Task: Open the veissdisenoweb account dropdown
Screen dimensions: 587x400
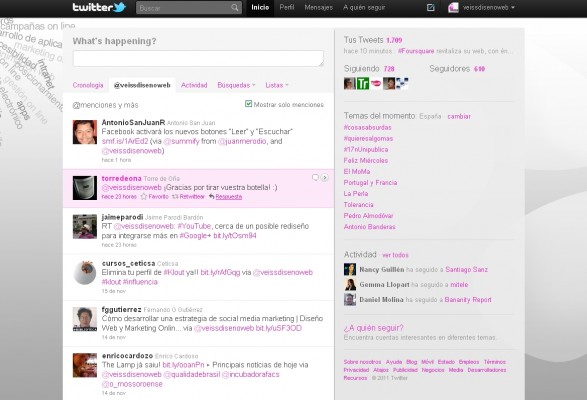Action: pos(488,7)
